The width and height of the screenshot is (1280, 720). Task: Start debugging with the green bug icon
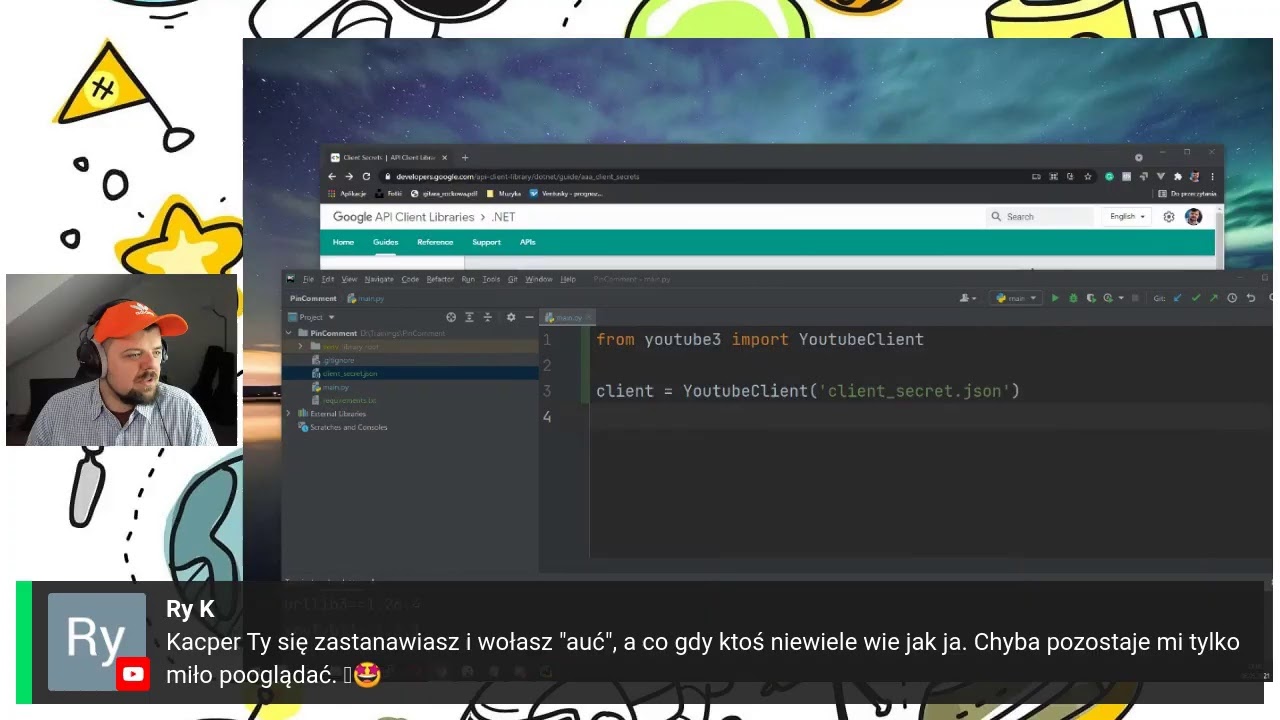pyautogui.click(x=1073, y=298)
